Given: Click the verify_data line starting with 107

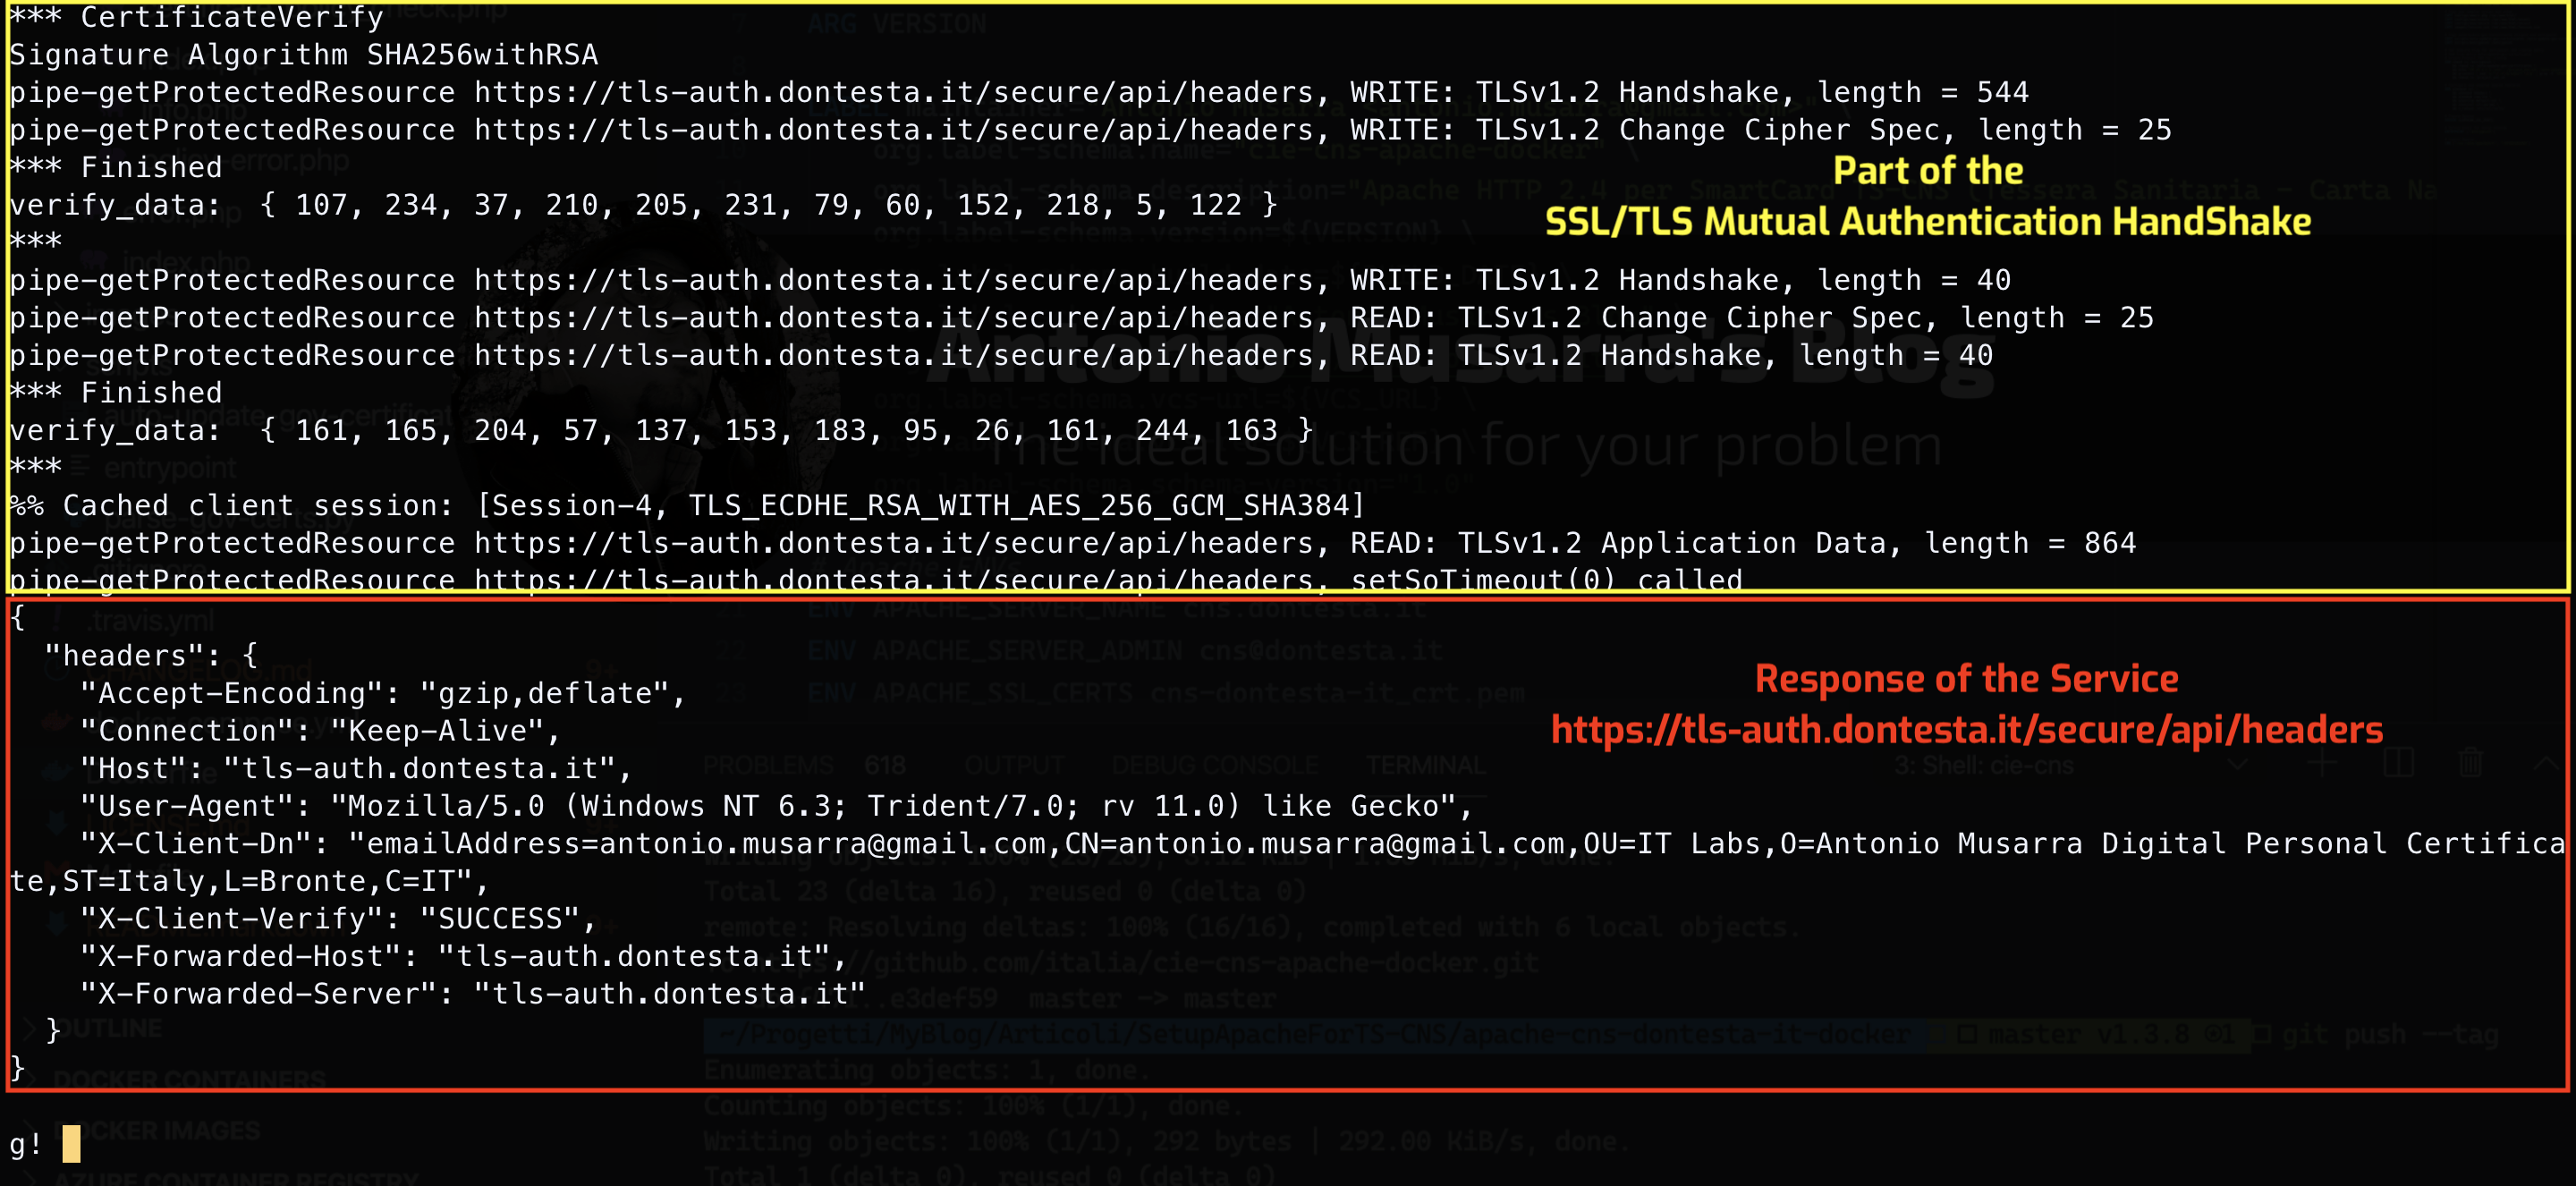Looking at the screenshot, I should pyautogui.click(x=643, y=205).
